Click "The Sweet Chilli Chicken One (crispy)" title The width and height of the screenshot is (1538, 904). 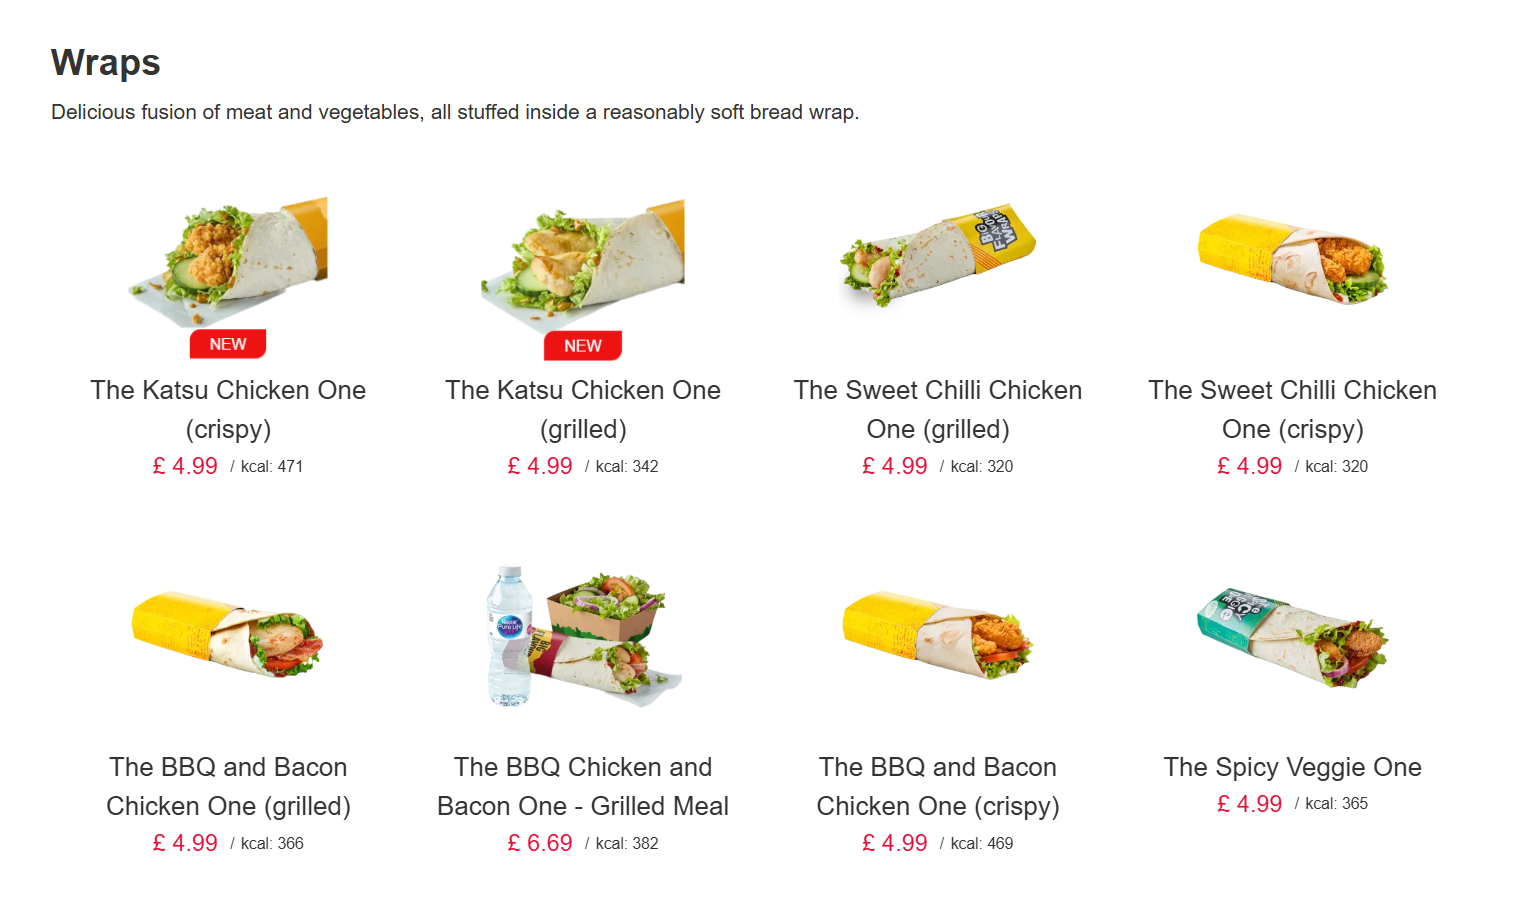pyautogui.click(x=1292, y=409)
